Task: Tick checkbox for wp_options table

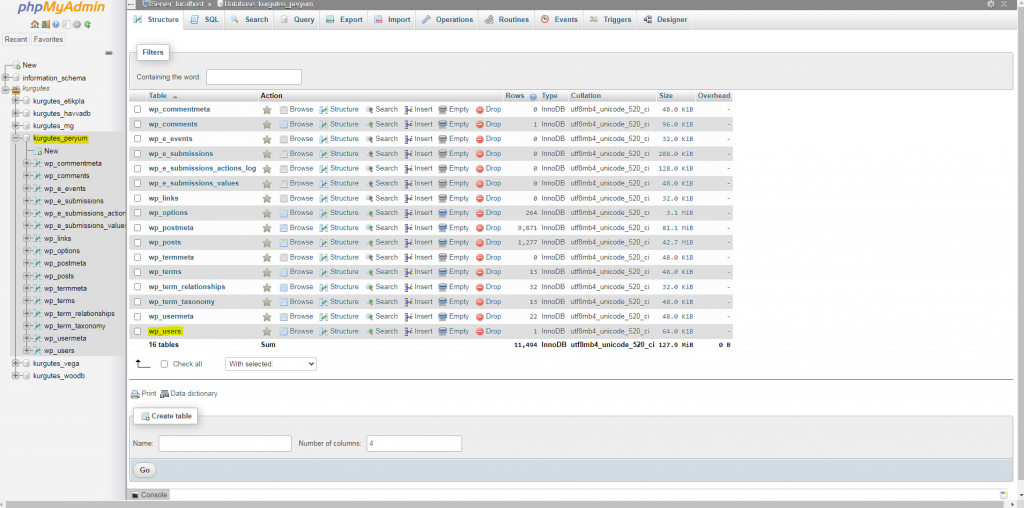Action: tap(137, 213)
